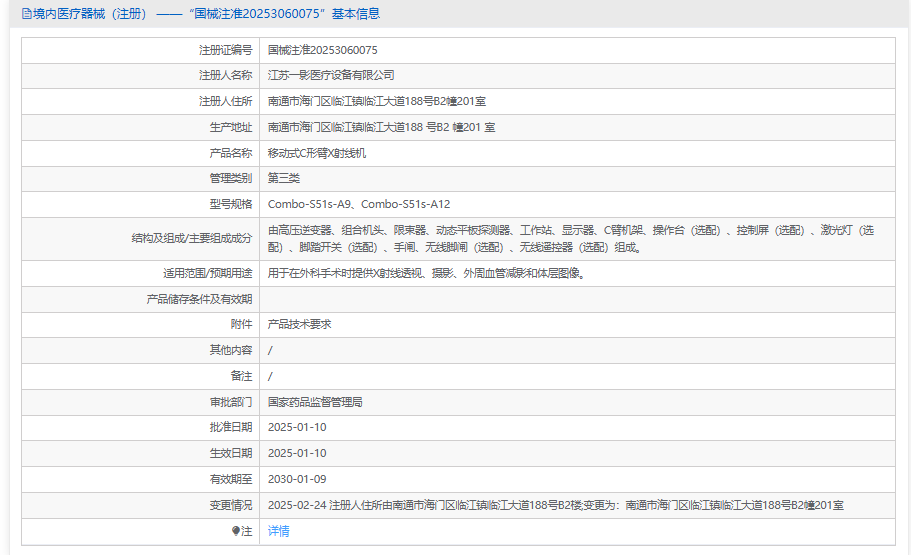Click the 注册人住所 address value

coord(377,101)
